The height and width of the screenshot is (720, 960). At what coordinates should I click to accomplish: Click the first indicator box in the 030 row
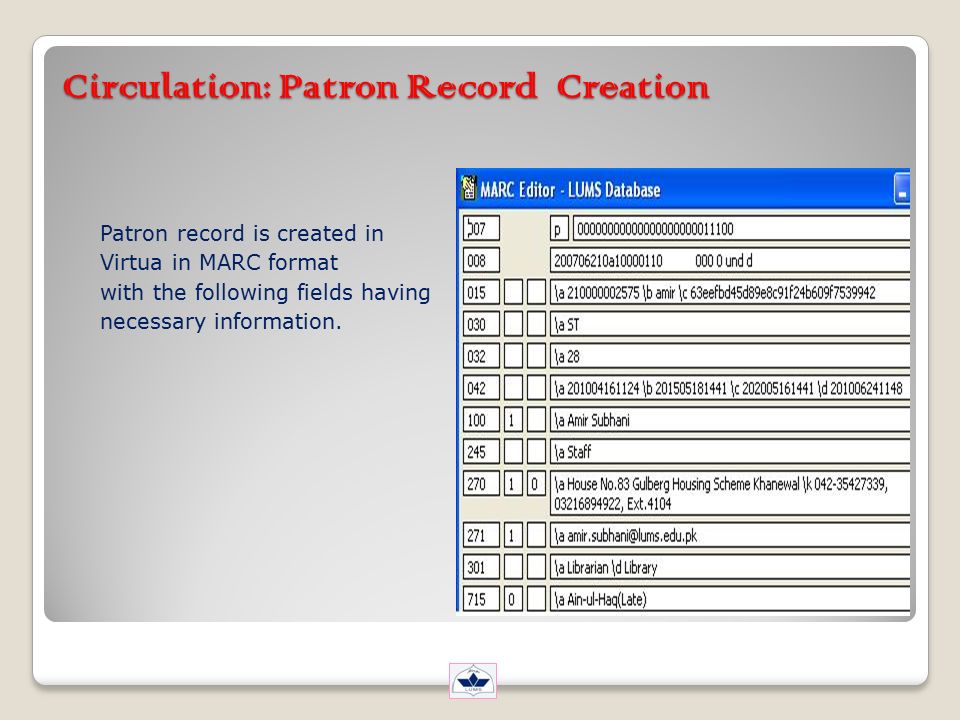point(513,324)
